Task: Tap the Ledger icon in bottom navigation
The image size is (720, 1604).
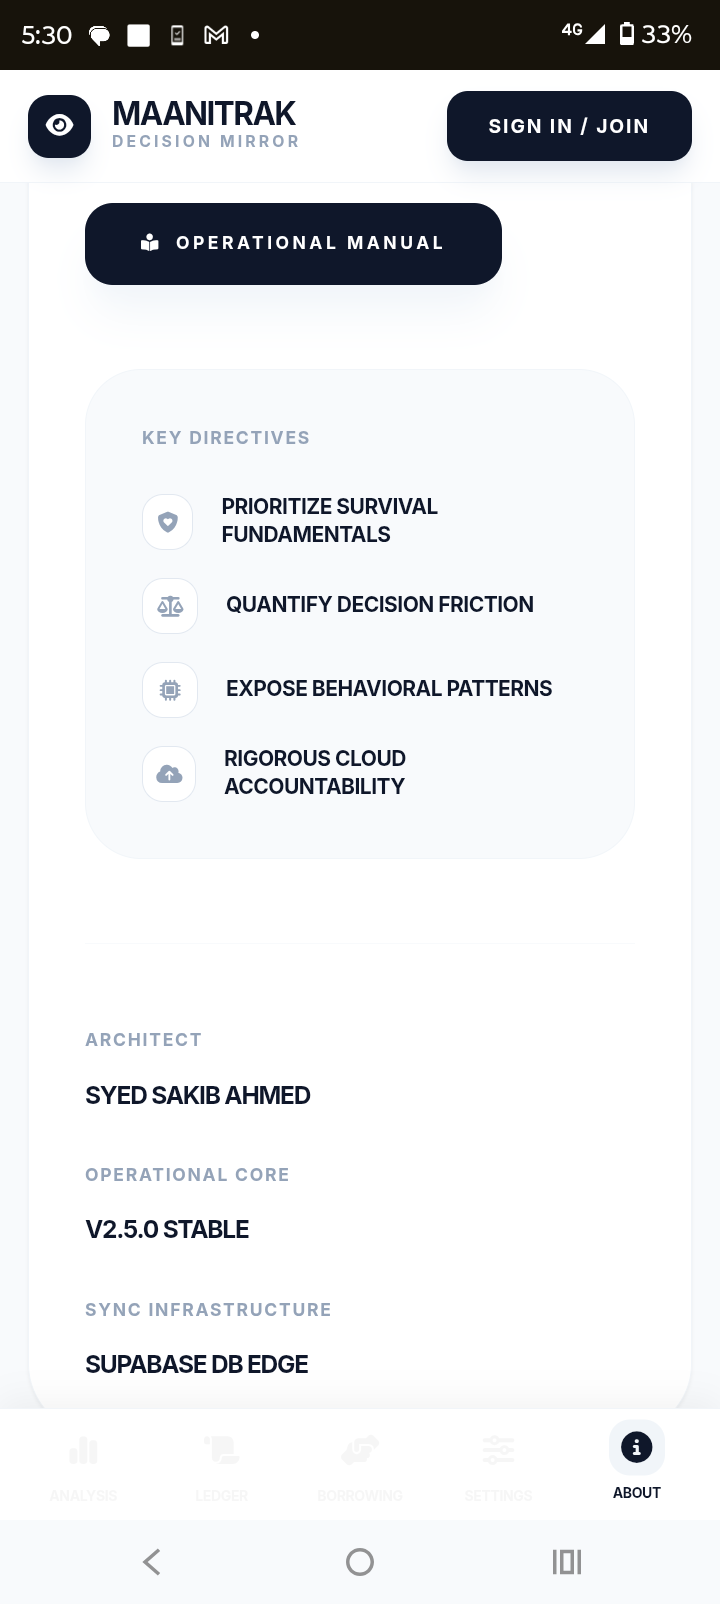Action: point(221,1449)
